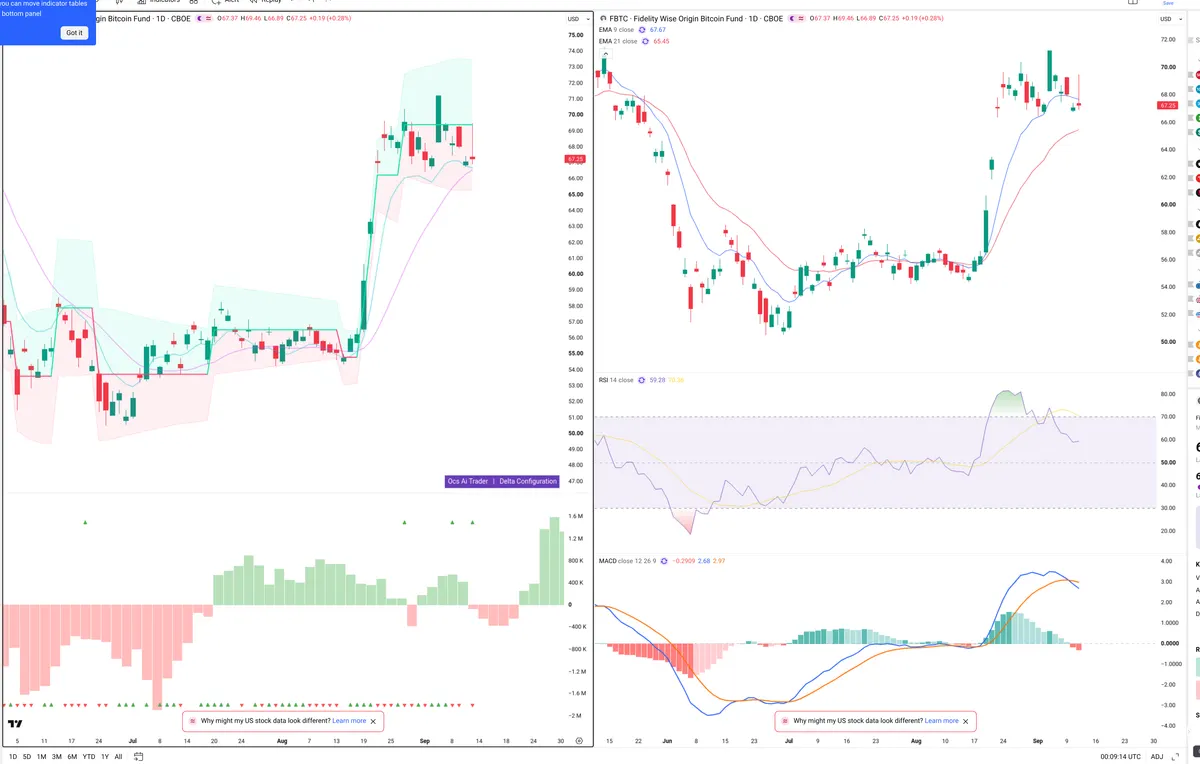
Task: Select the YTD time range
Action: click(x=89, y=757)
